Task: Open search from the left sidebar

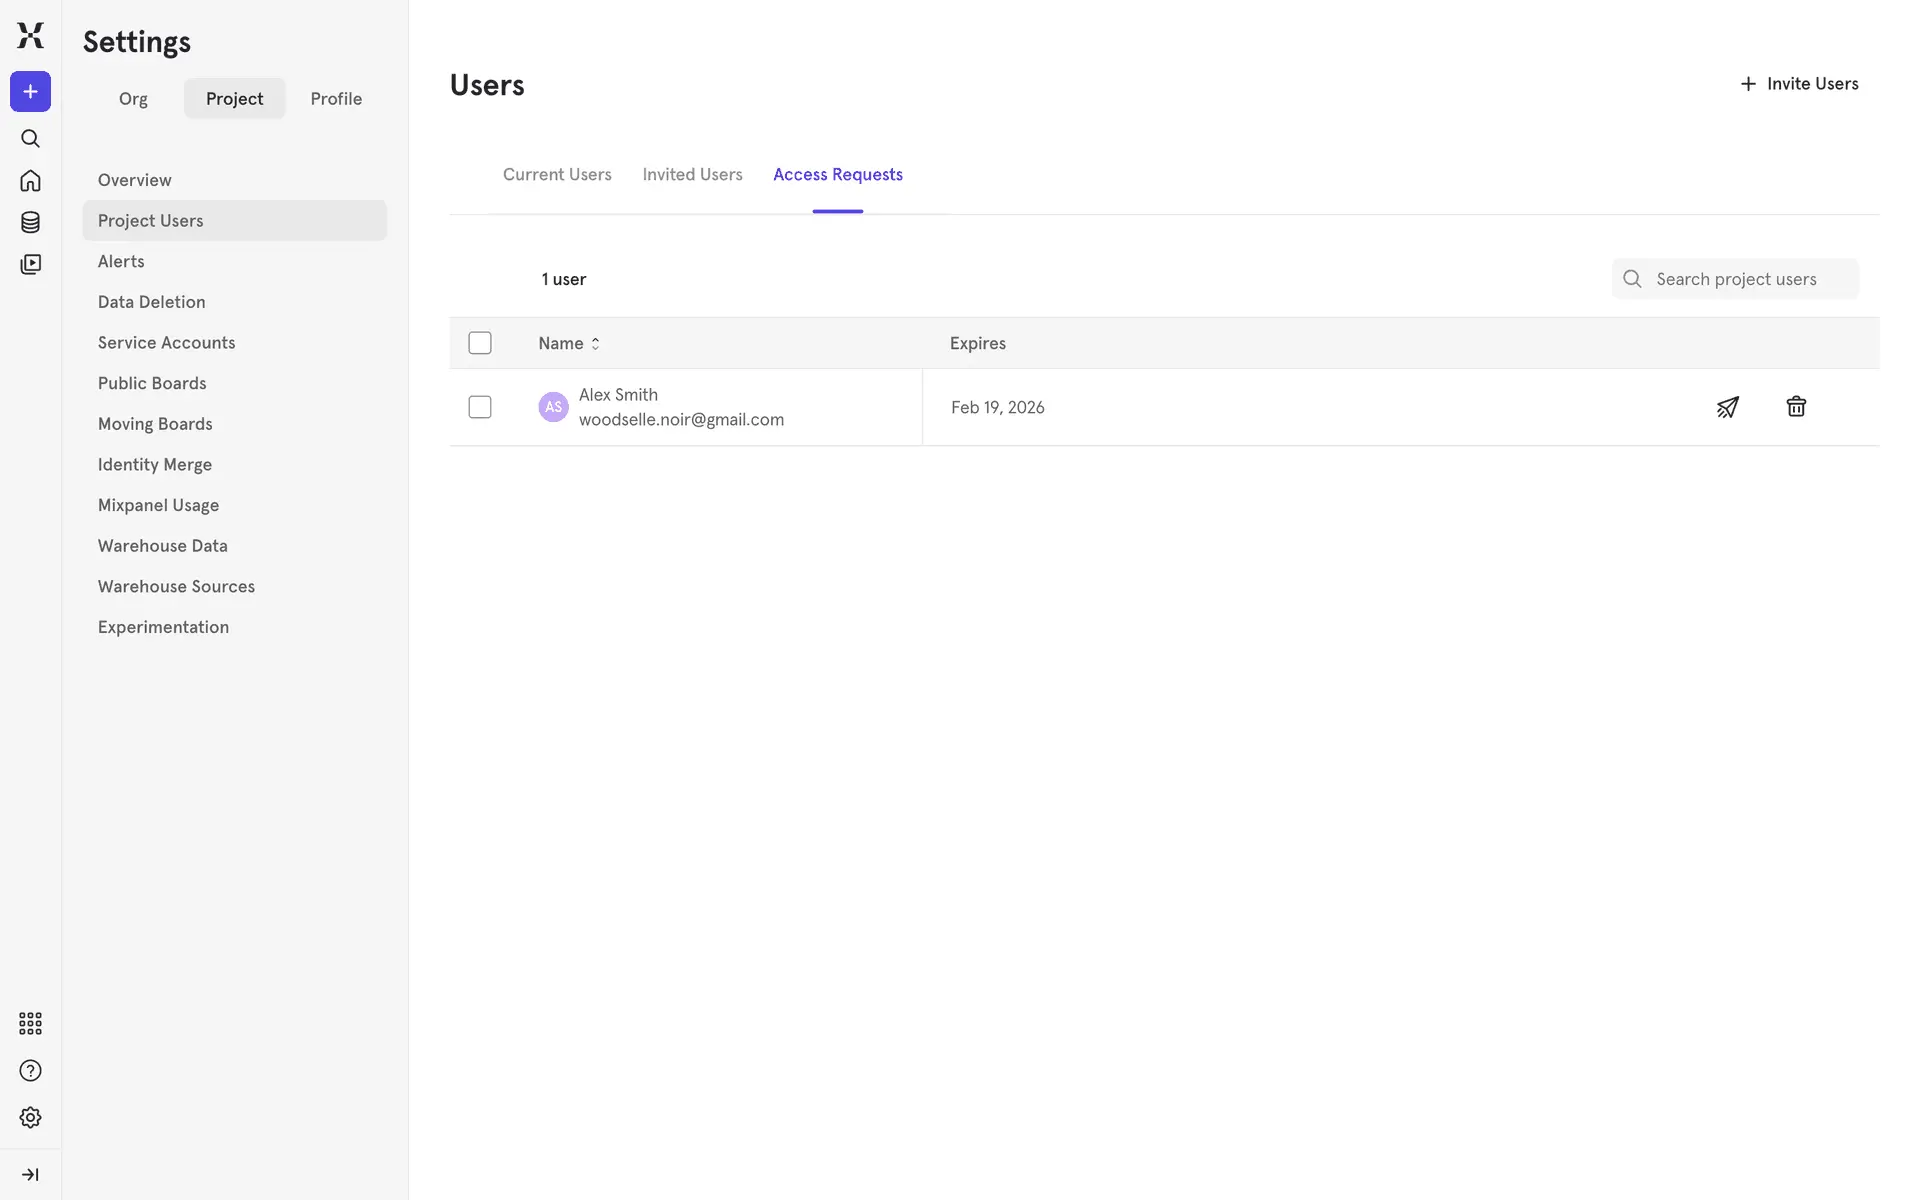Action: point(30,139)
